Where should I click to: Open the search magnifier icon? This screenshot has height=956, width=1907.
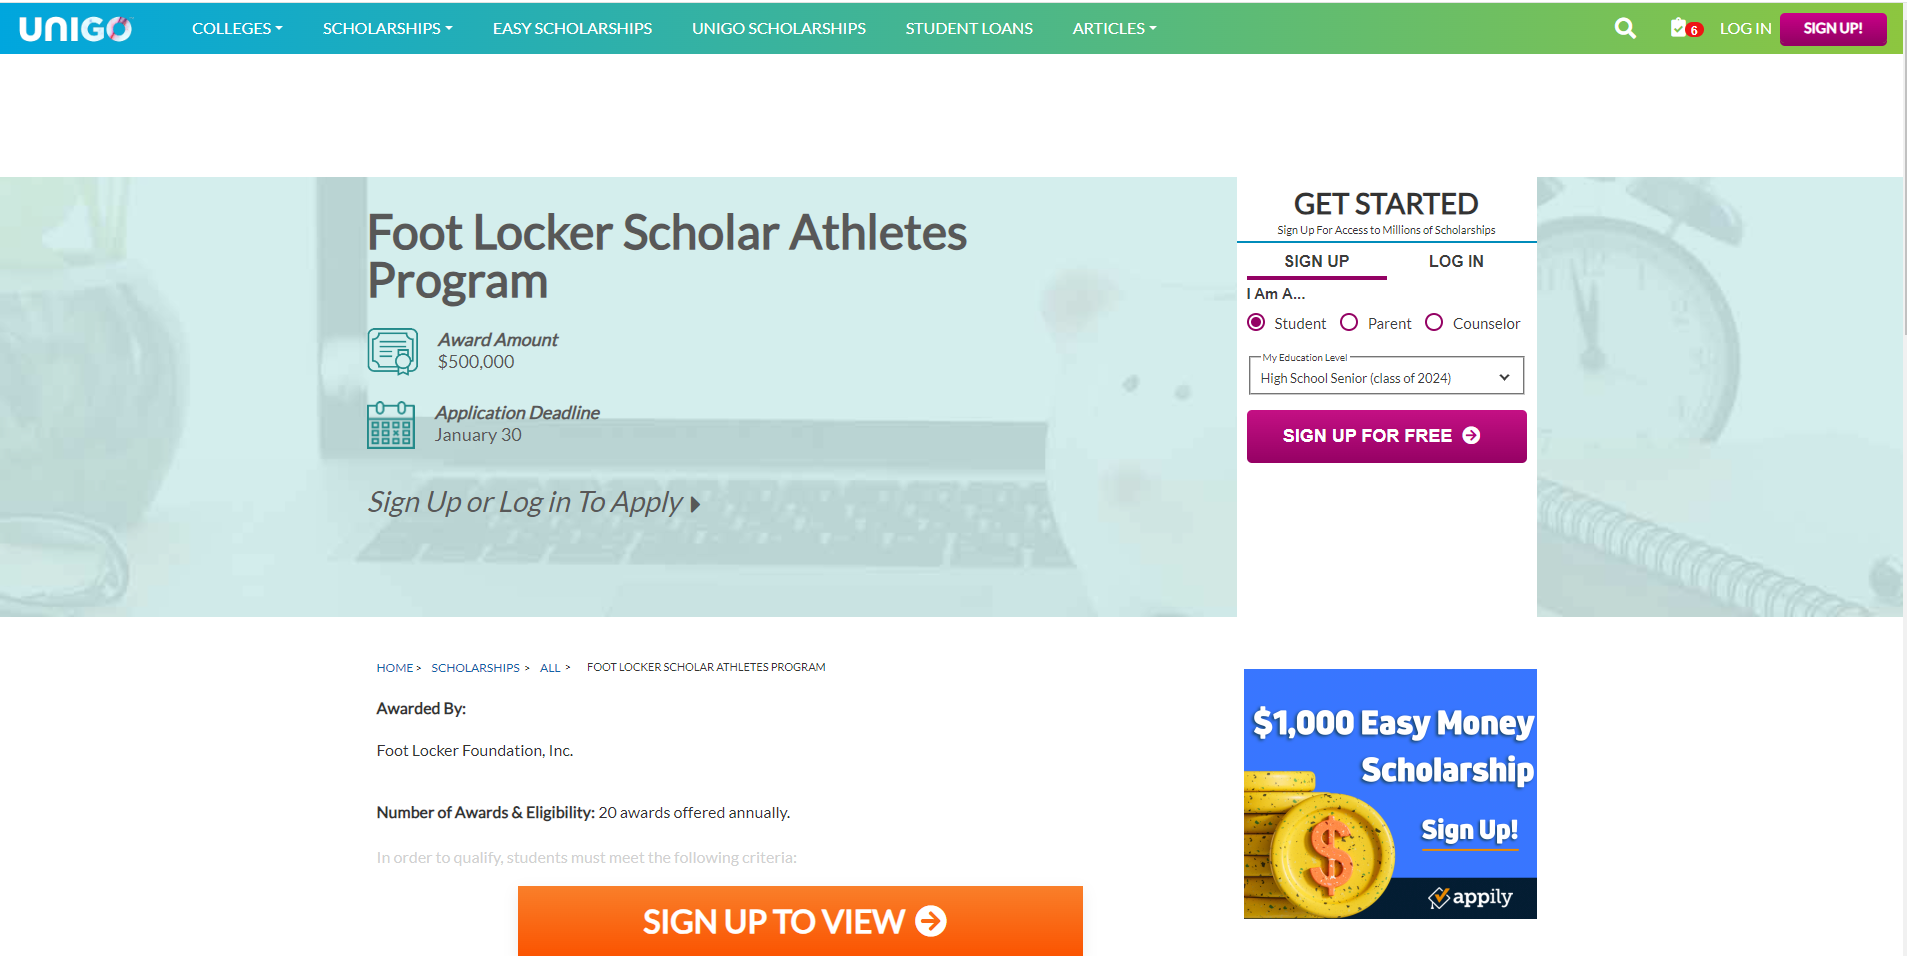tap(1625, 28)
